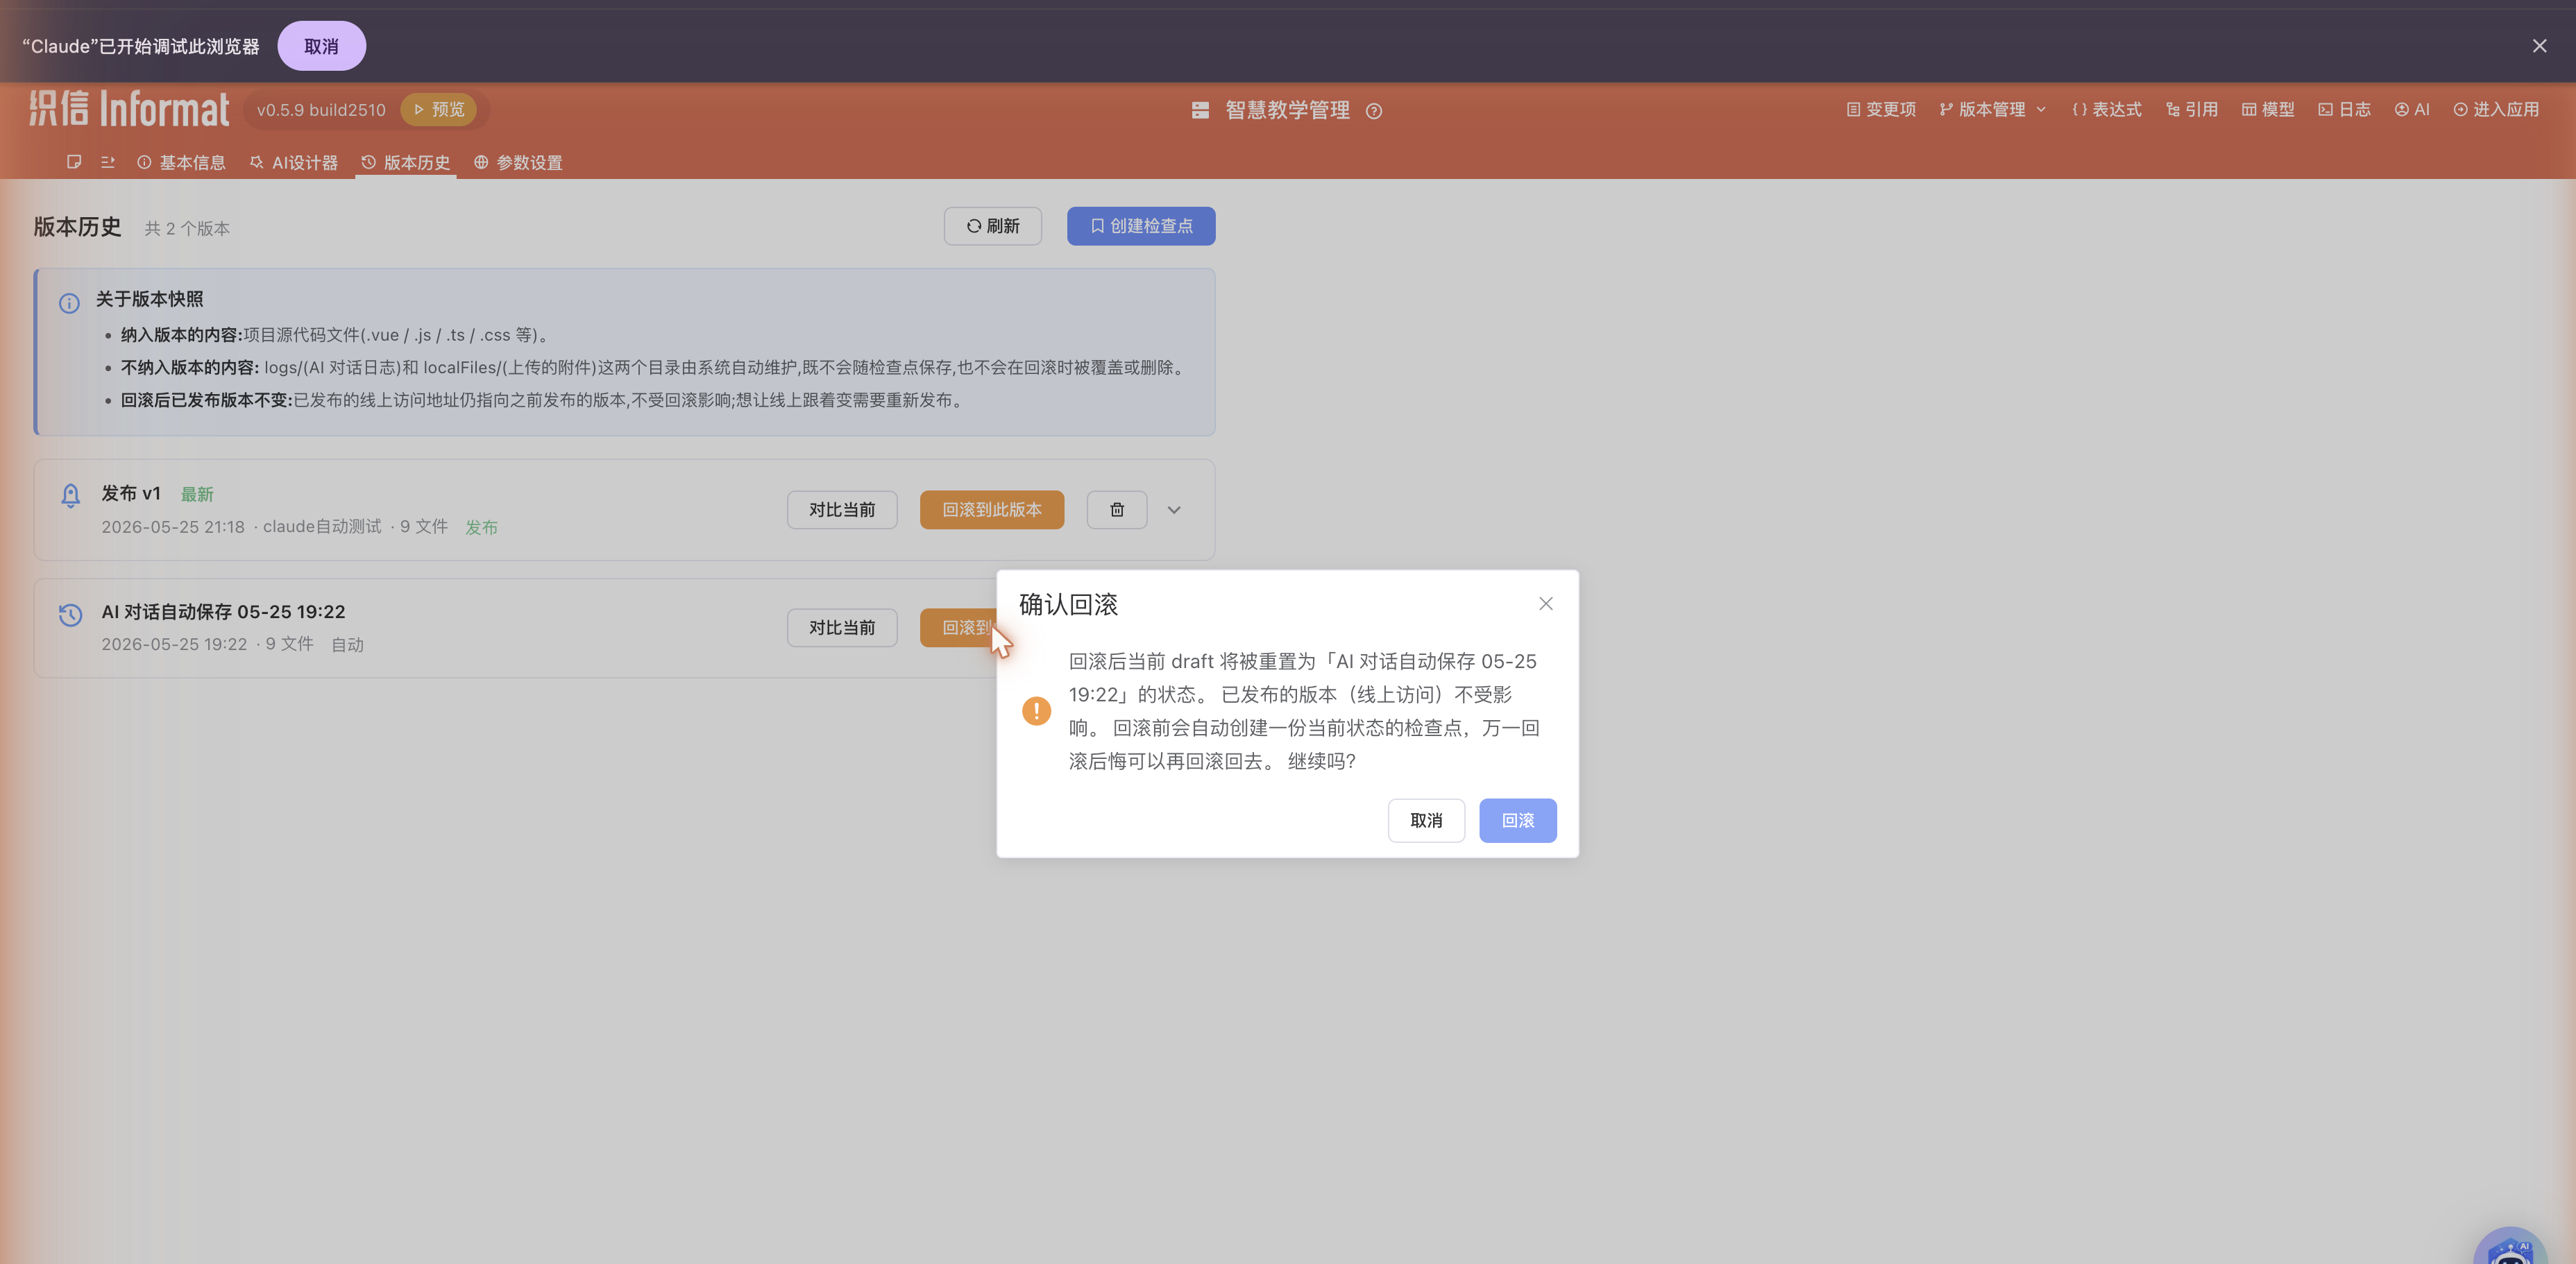Click the bell icon of 发布 v1
Image resolution: width=2576 pixels, height=1264 pixels.
pyautogui.click(x=70, y=495)
